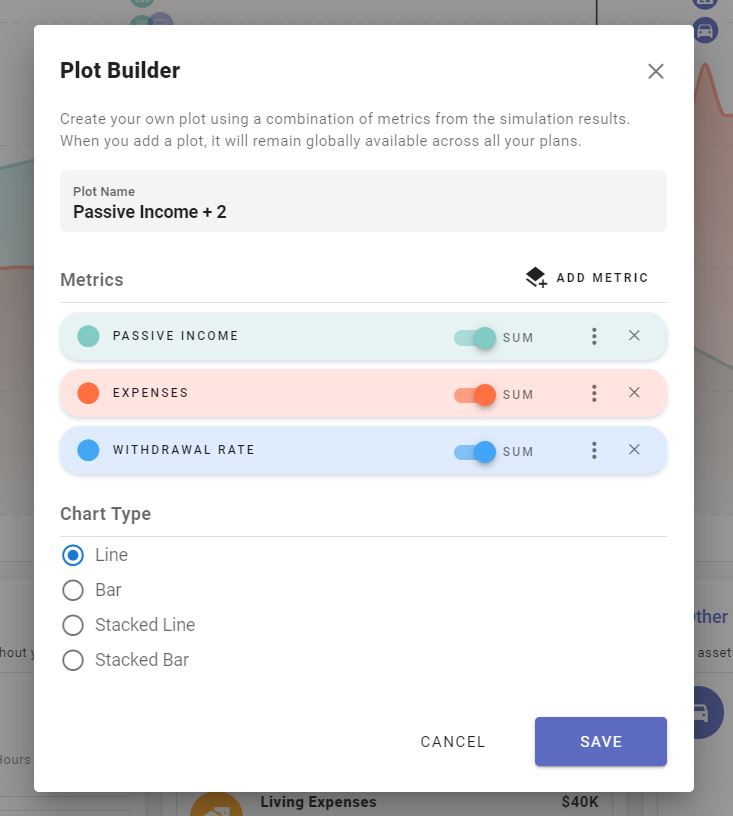Remove the Expenses metric with its X

(634, 393)
